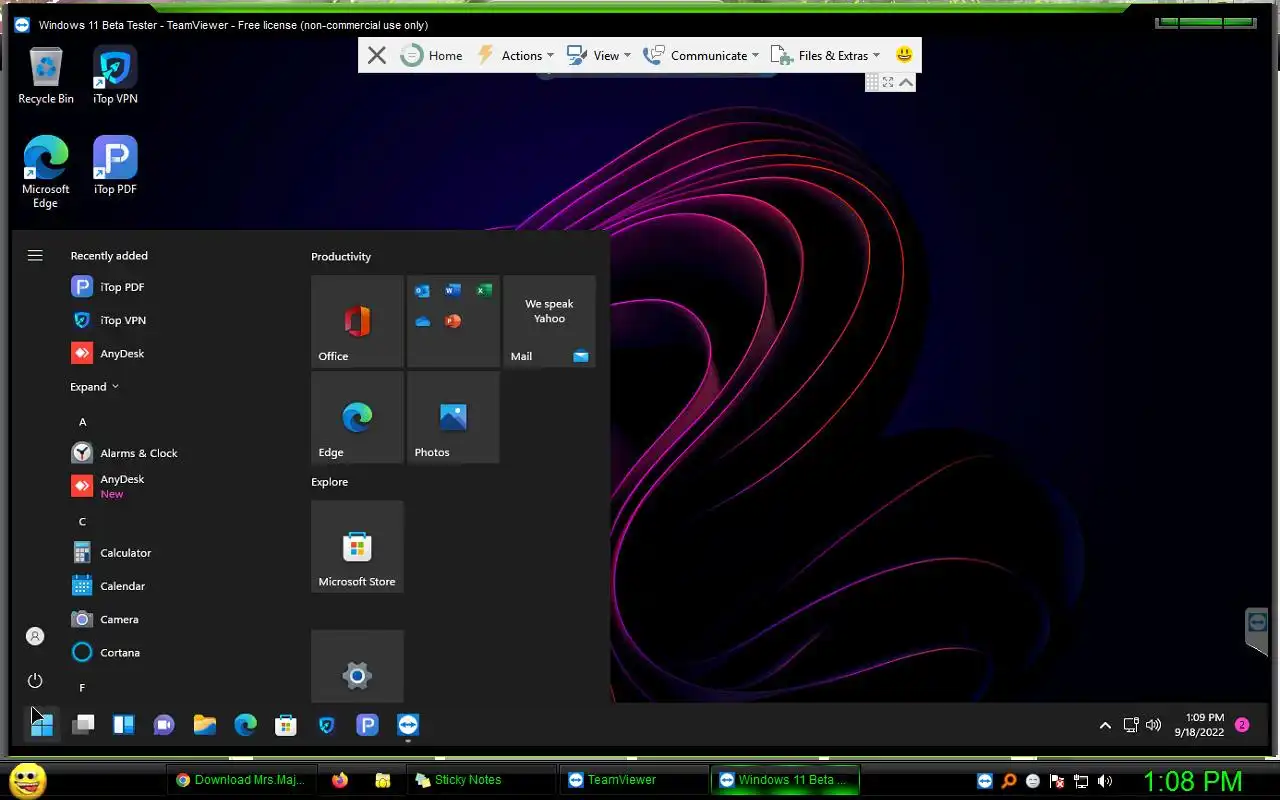Viewport: 1280px width, 800px height.
Task: Launch the Calculator app
Action: point(112,553)
